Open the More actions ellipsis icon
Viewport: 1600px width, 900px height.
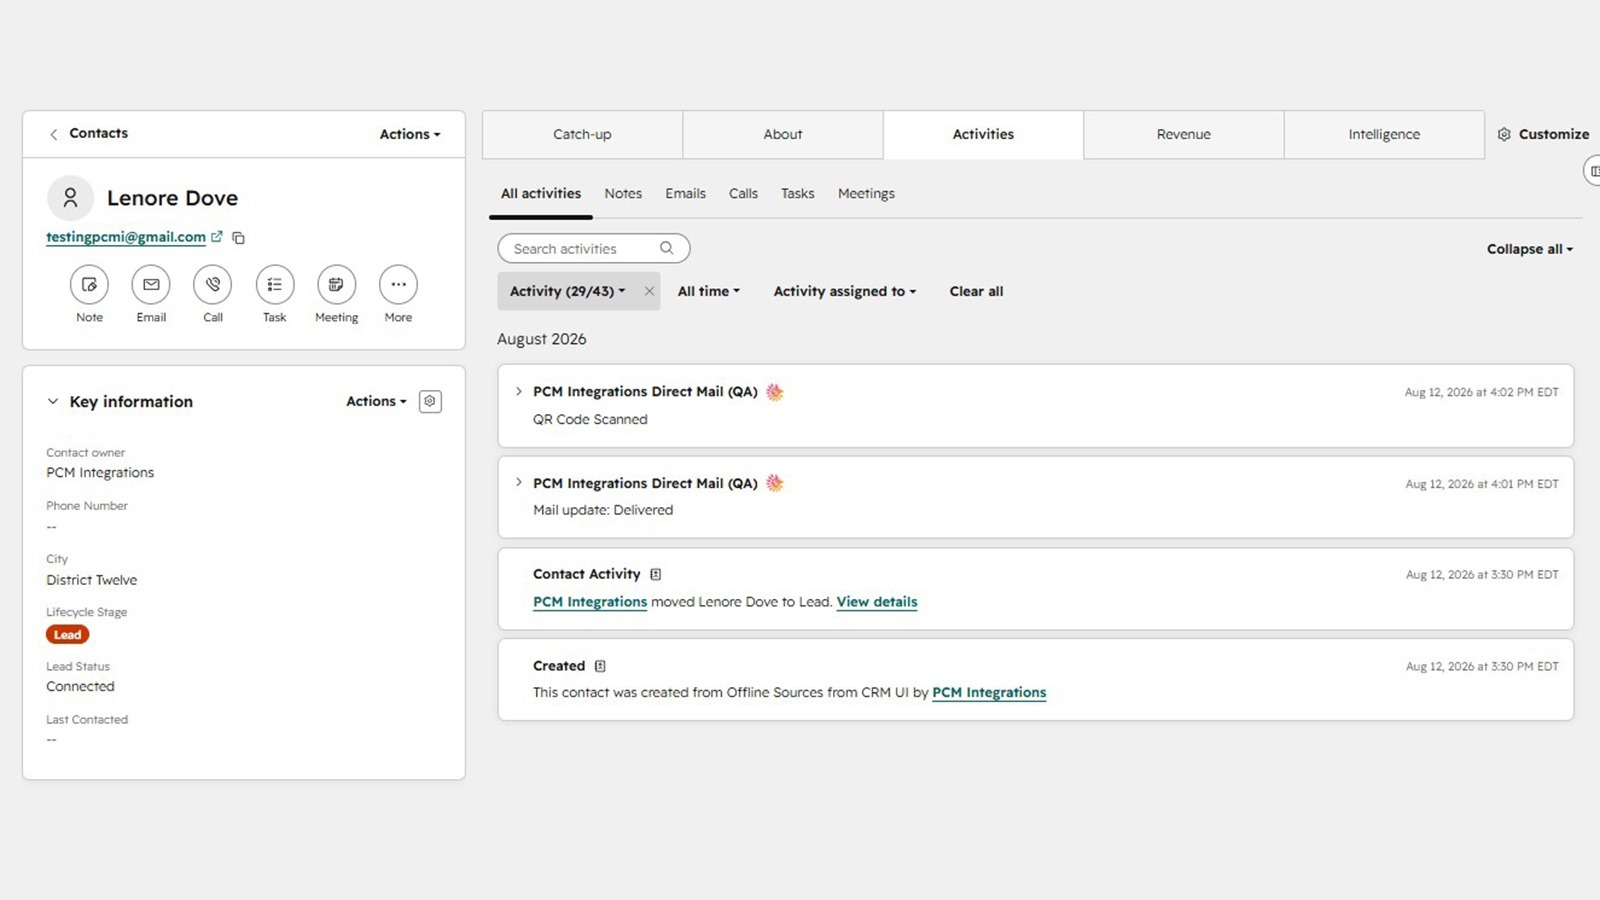tap(398, 285)
